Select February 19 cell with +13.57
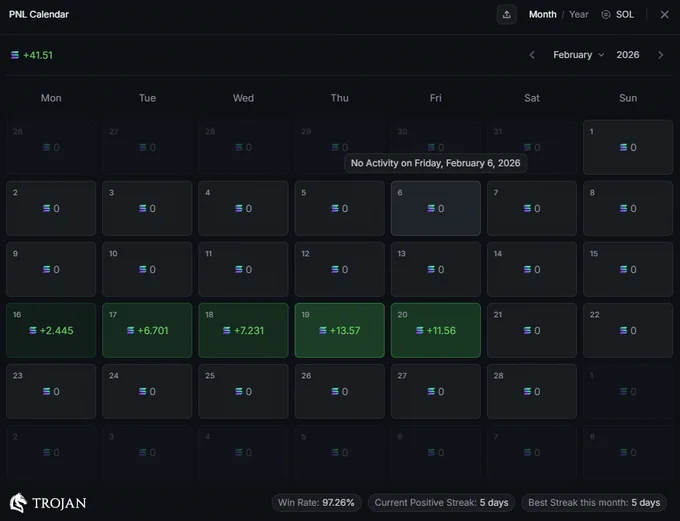This screenshot has height=521, width=680. pos(340,330)
